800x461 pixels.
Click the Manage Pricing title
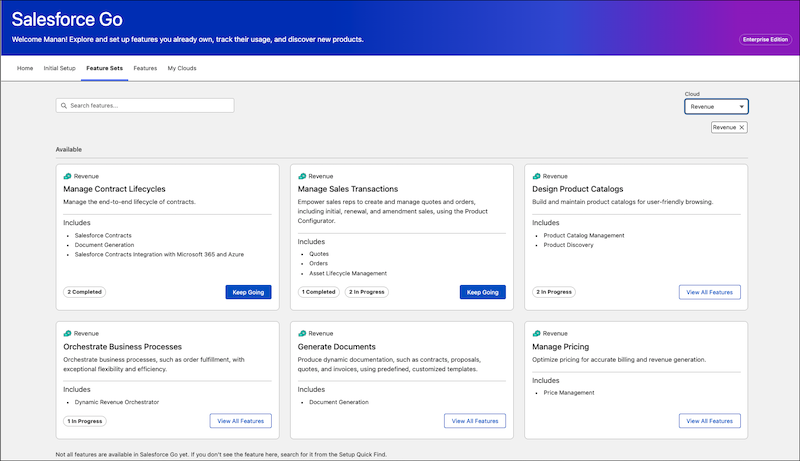tap(561, 347)
